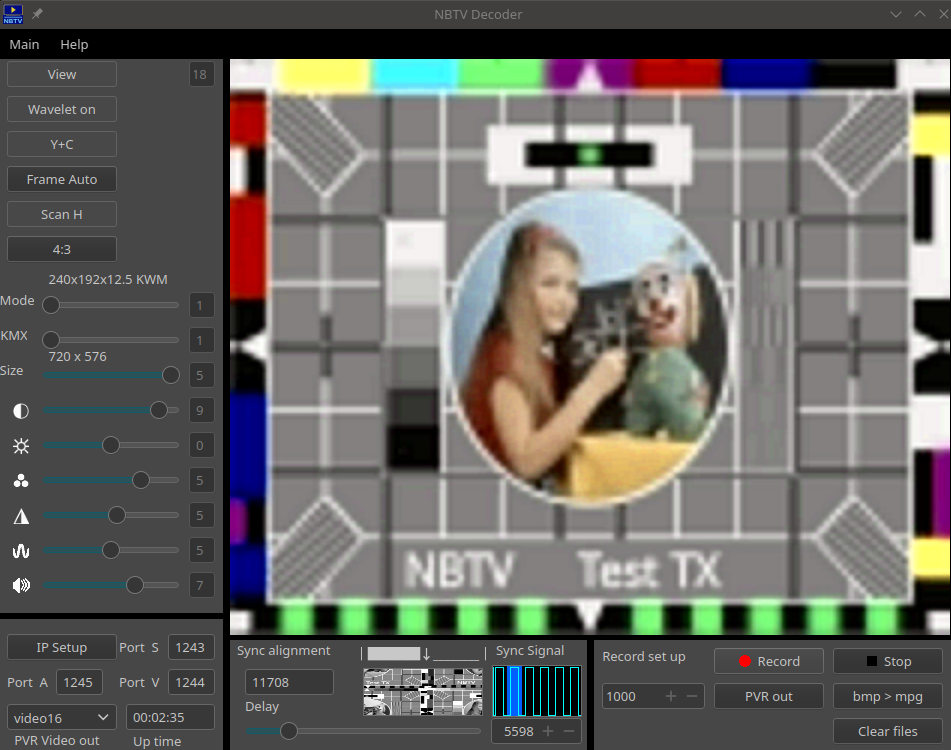Click the record set up field 1000
This screenshot has width=951, height=750.
(x=653, y=696)
